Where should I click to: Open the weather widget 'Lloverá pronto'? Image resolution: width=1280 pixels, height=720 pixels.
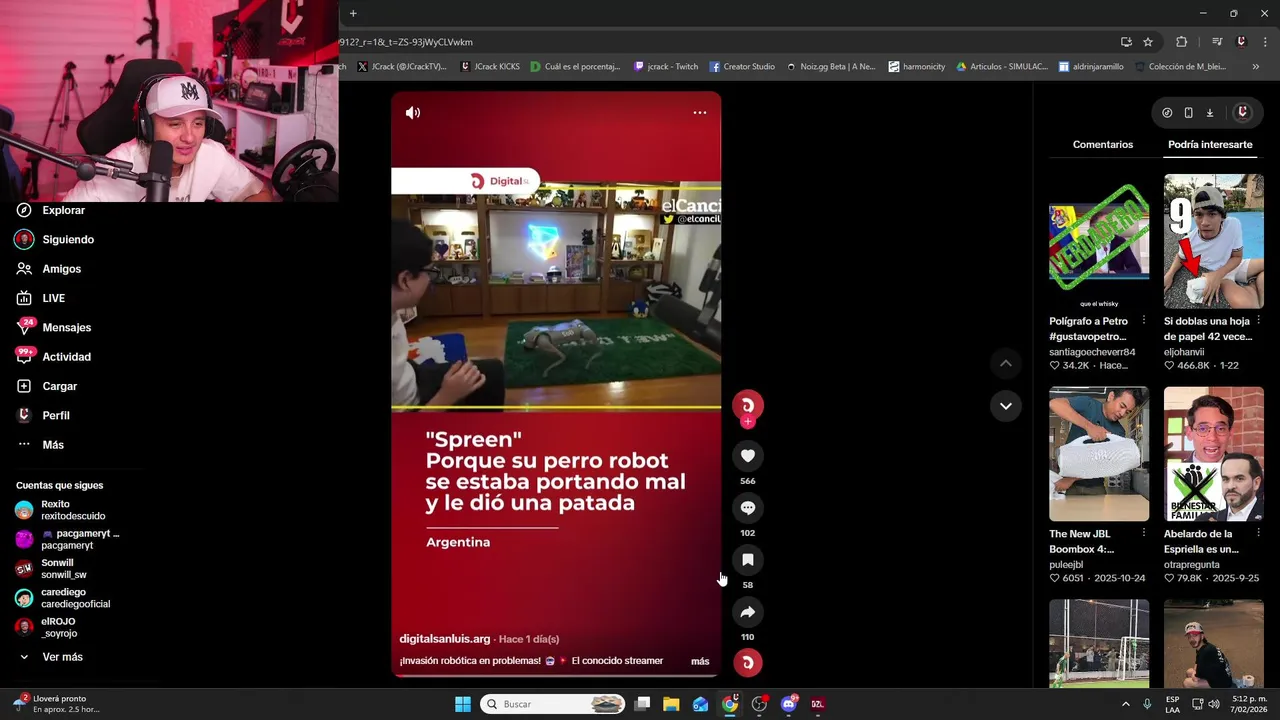point(58,704)
